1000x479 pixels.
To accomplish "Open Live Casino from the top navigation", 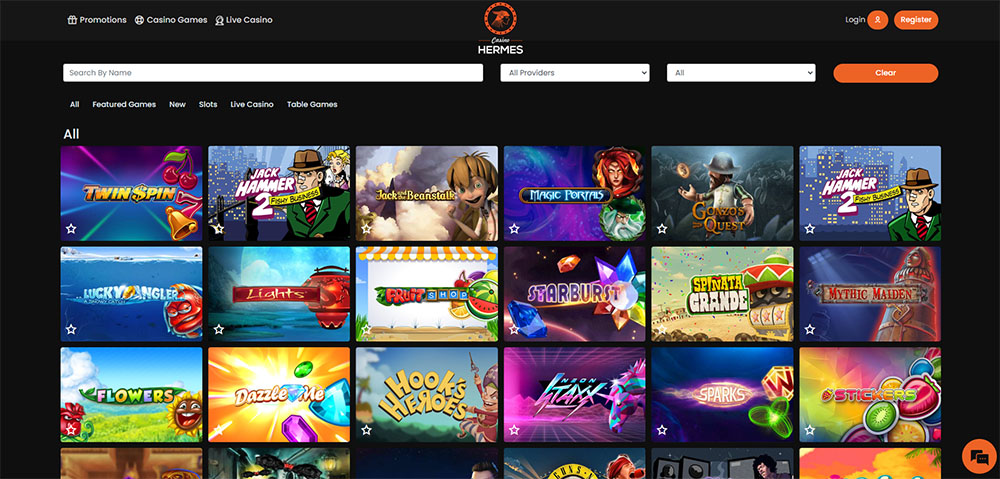I will 244,20.
